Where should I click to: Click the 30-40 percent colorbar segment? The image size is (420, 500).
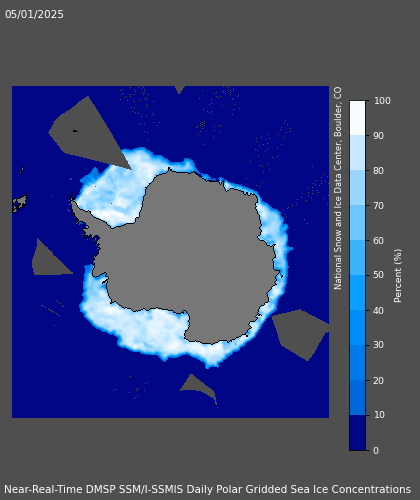click(x=357, y=328)
